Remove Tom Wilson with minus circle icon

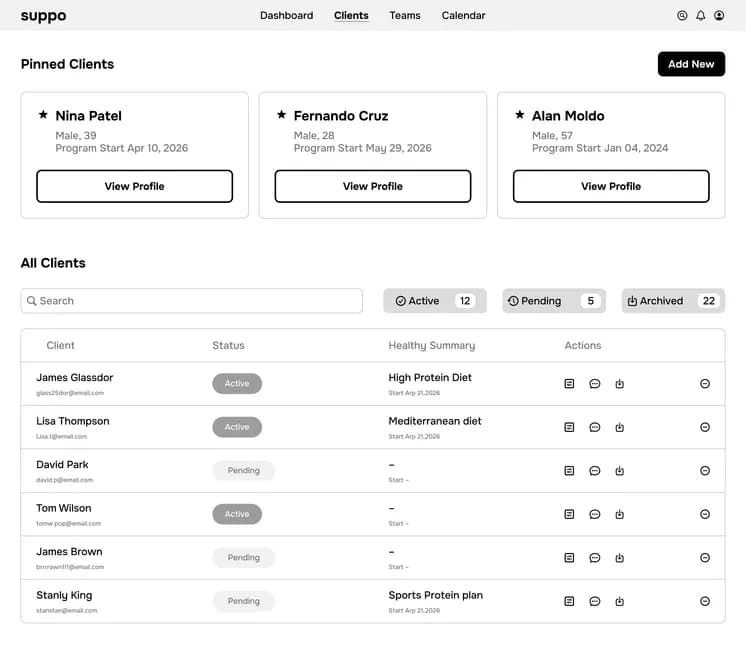click(705, 514)
